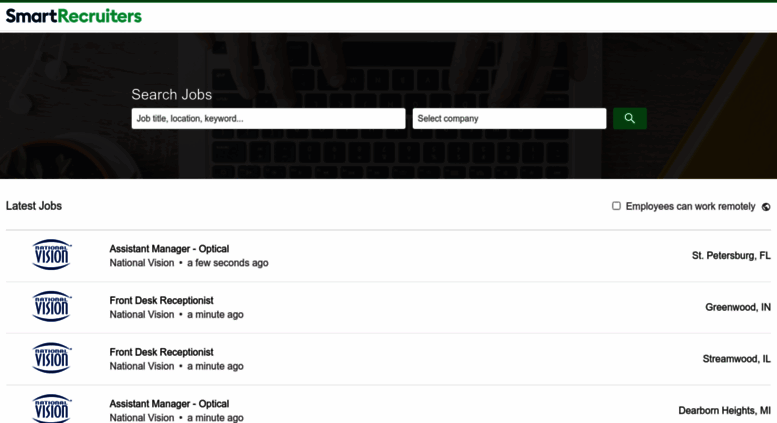Image resolution: width=777 pixels, height=423 pixels.
Task: Click St. Petersburg, FL location text
Action: coord(731,256)
